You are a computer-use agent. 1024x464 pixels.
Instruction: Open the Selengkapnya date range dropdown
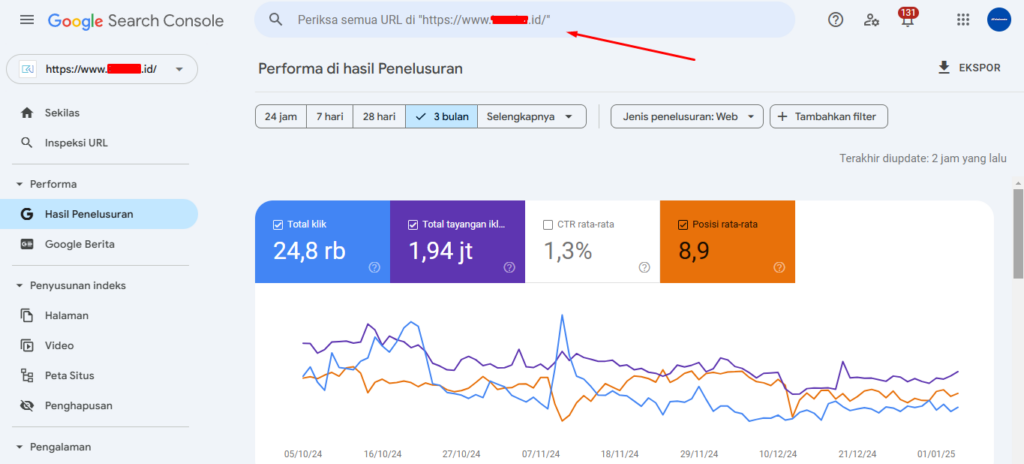tap(532, 117)
